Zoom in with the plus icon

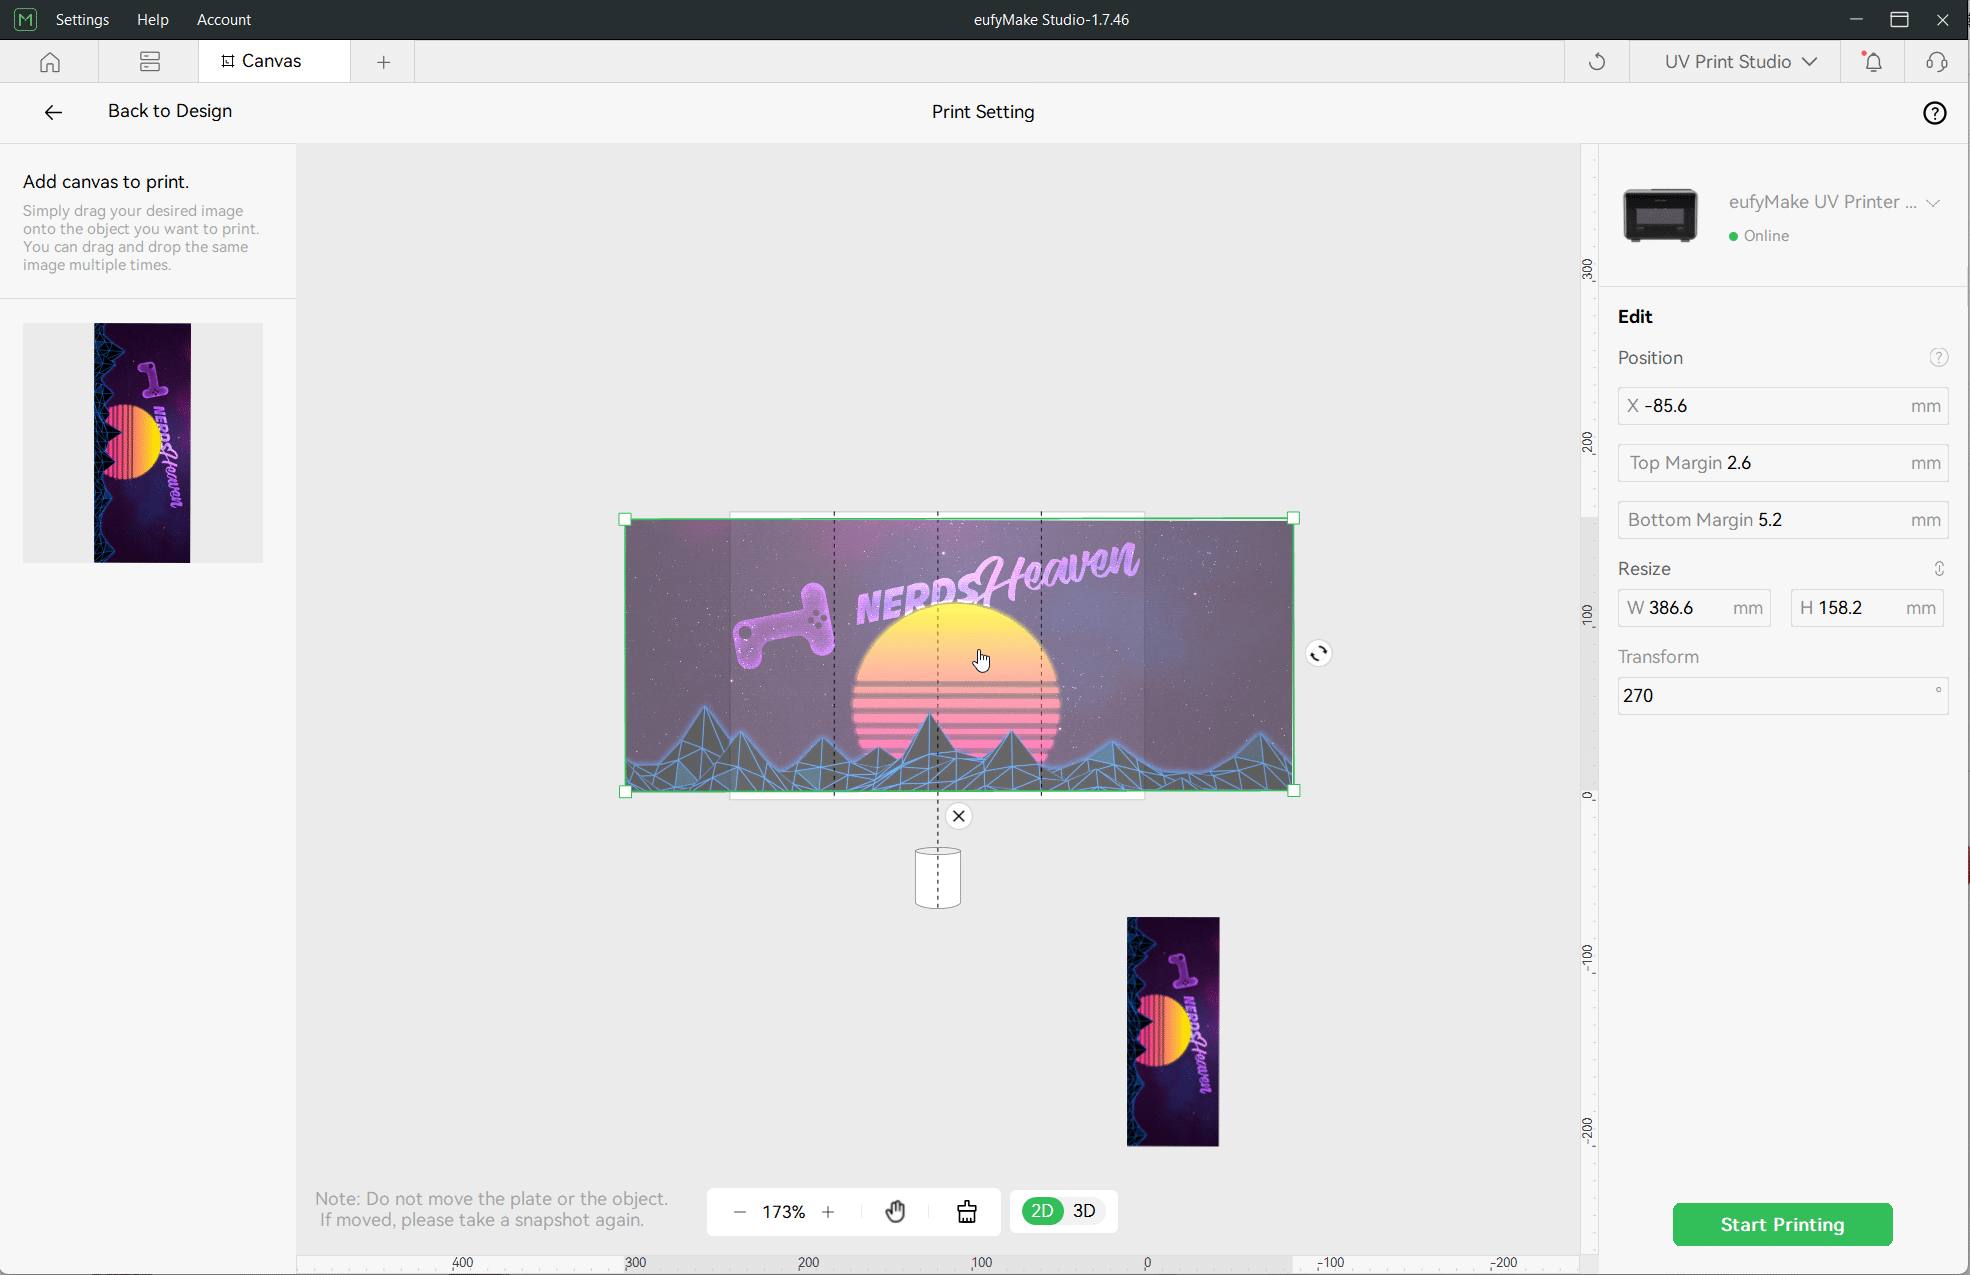click(x=828, y=1212)
